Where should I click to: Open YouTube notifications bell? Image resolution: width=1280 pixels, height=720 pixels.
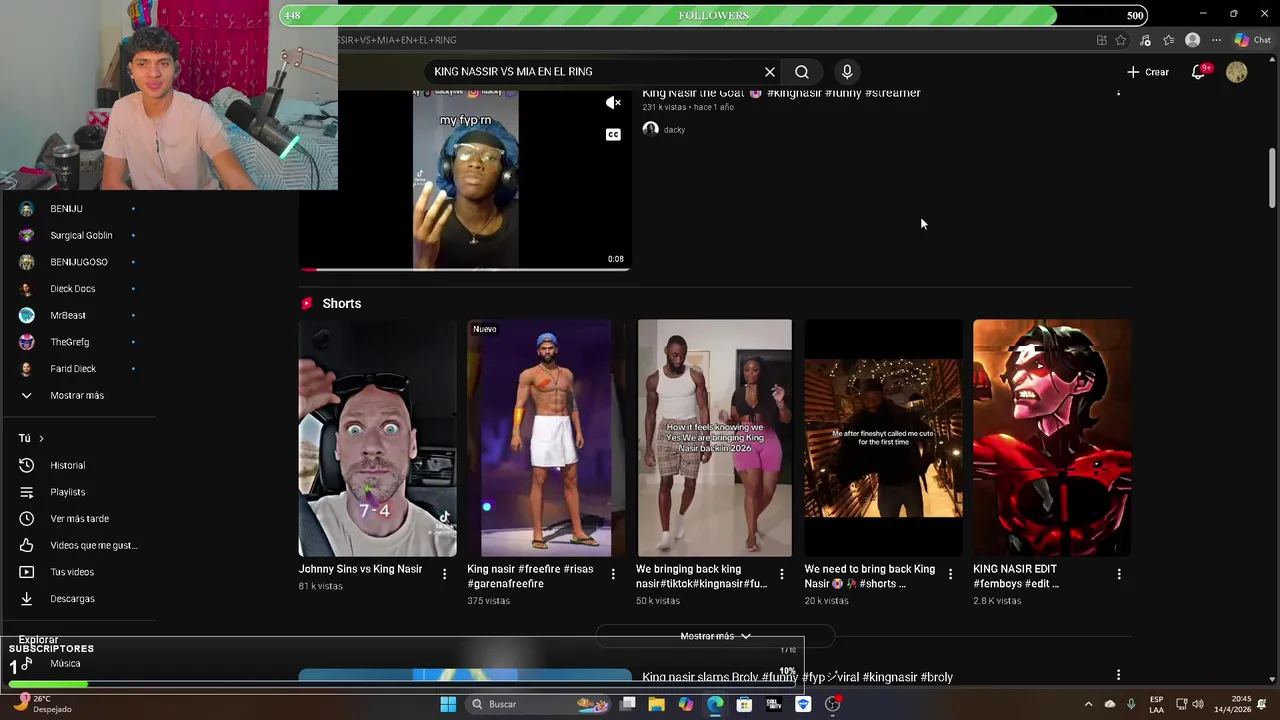pos(1198,72)
